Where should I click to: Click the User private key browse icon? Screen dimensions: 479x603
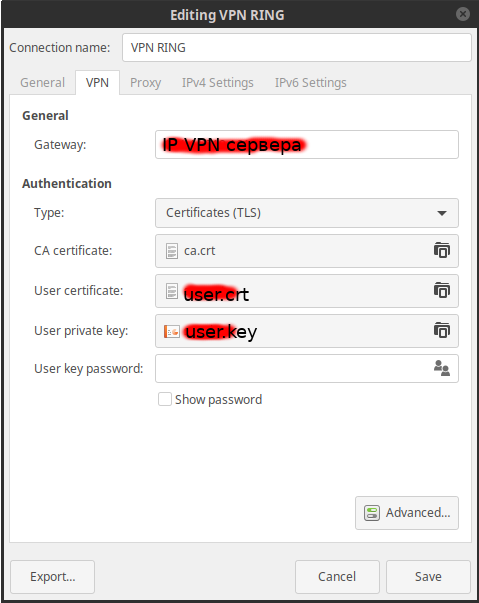[x=442, y=330]
